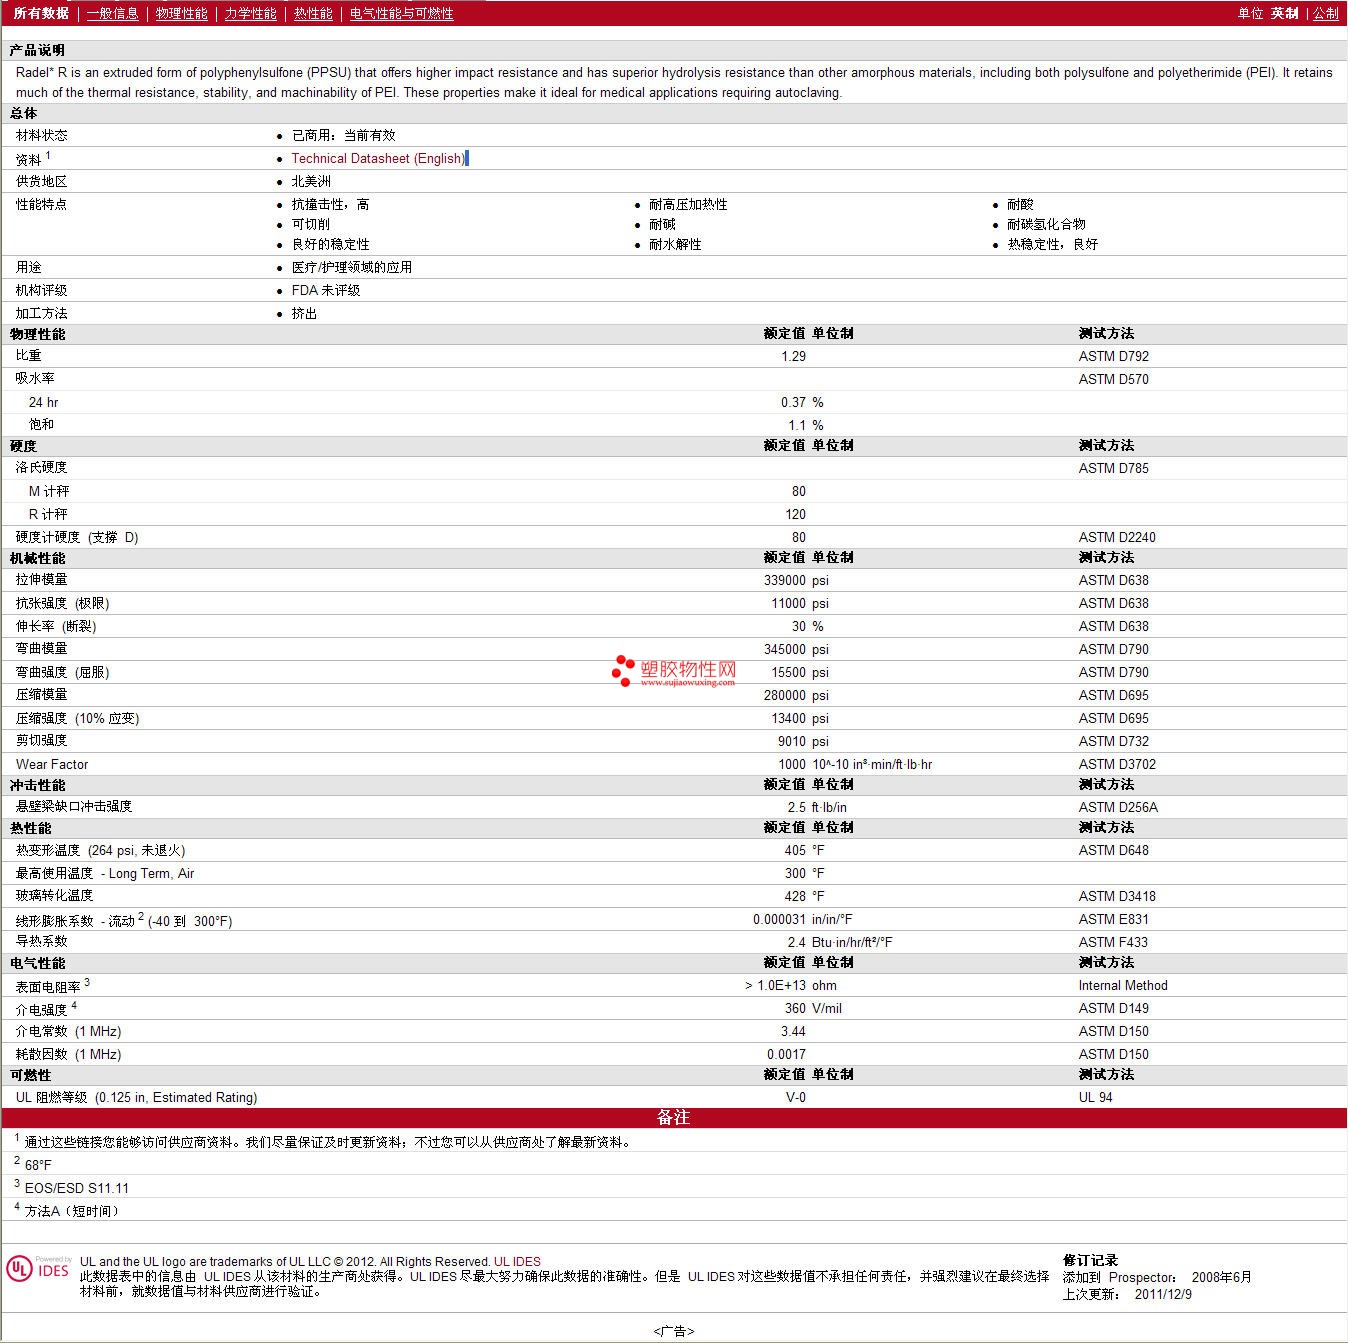
Task: Click the 产品说明 section heading
Action: click(37, 50)
